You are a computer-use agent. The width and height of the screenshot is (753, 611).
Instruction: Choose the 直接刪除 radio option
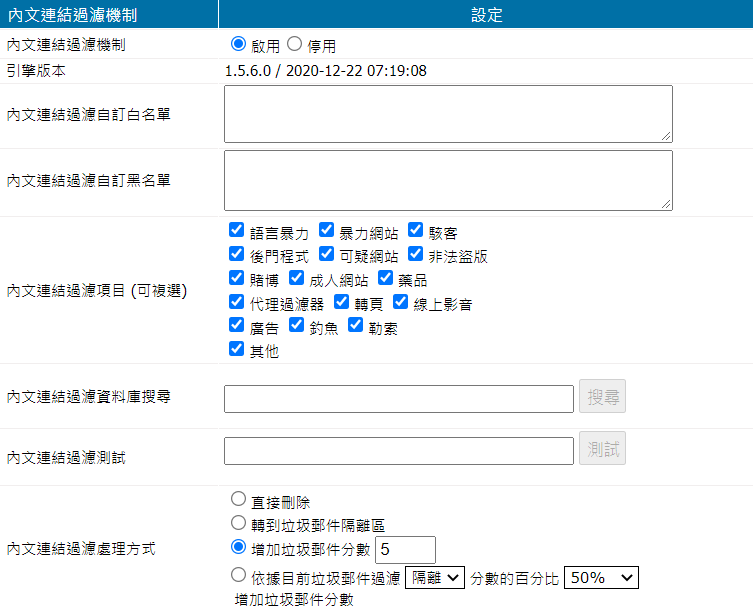pos(238,499)
